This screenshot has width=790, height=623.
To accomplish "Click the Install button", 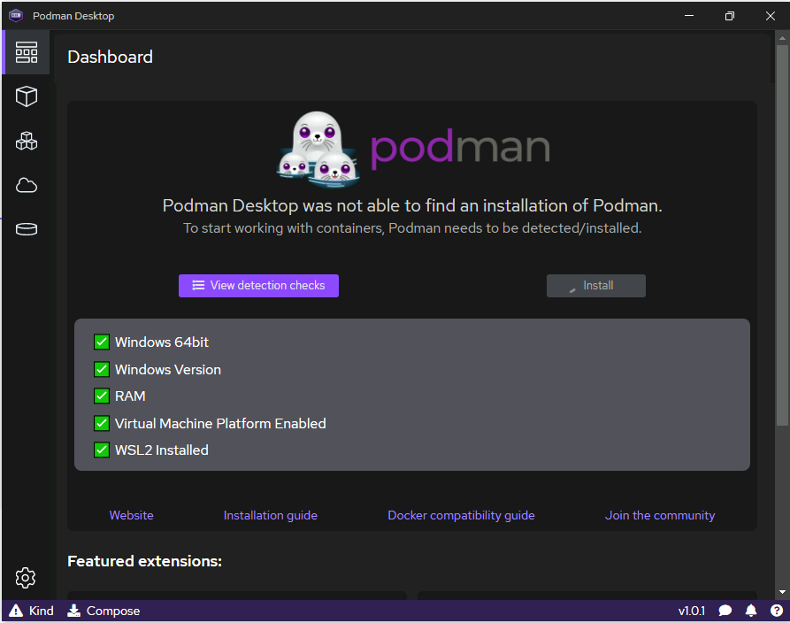I will click(x=596, y=286).
